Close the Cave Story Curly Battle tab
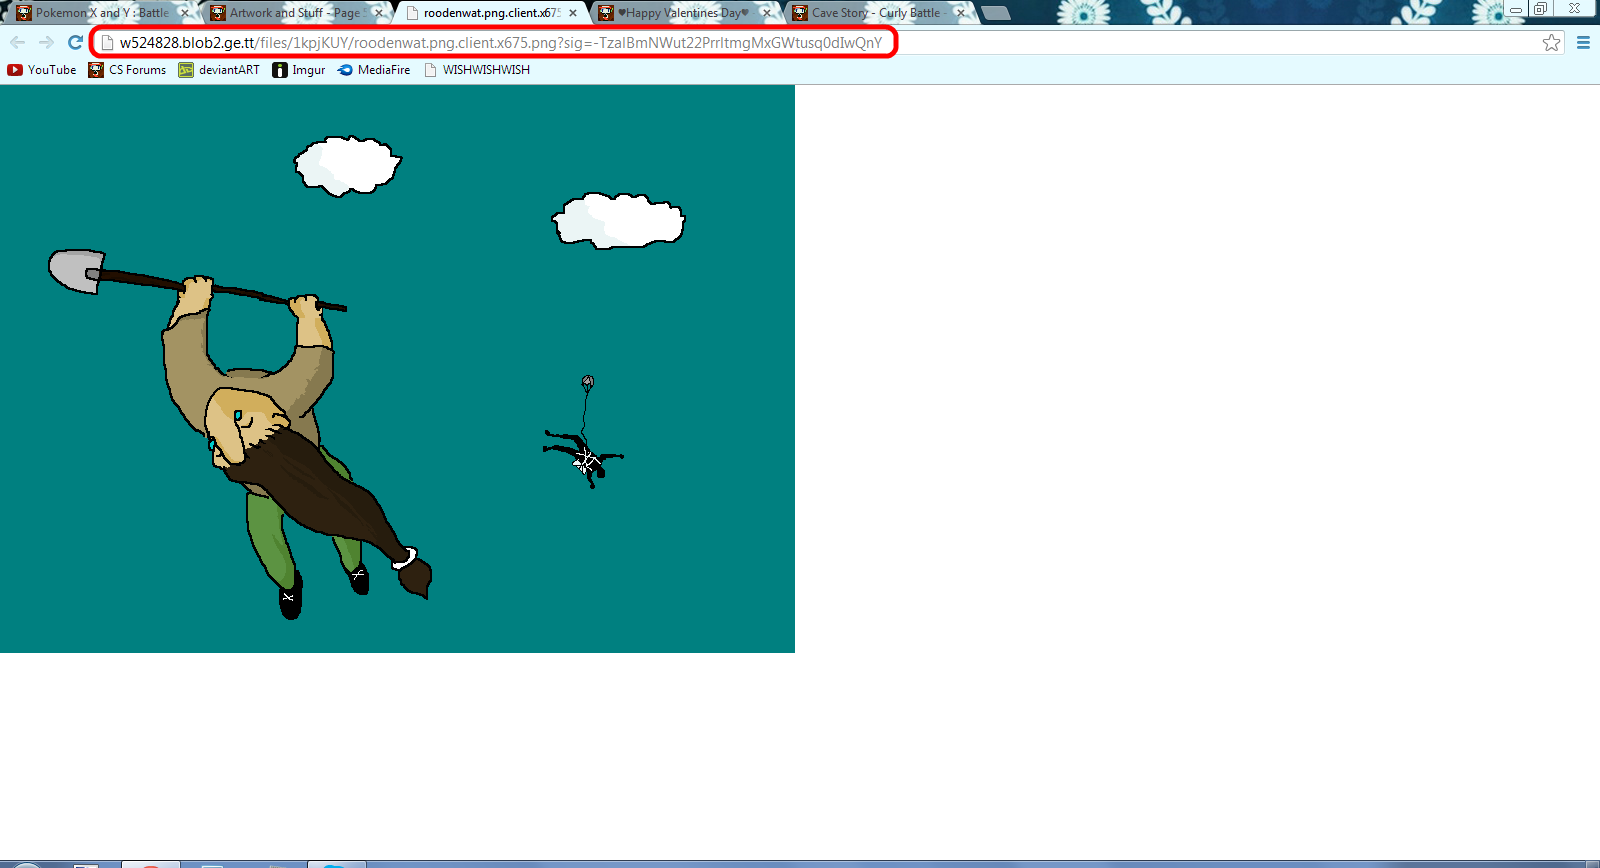The height and width of the screenshot is (868, 1600). point(961,13)
